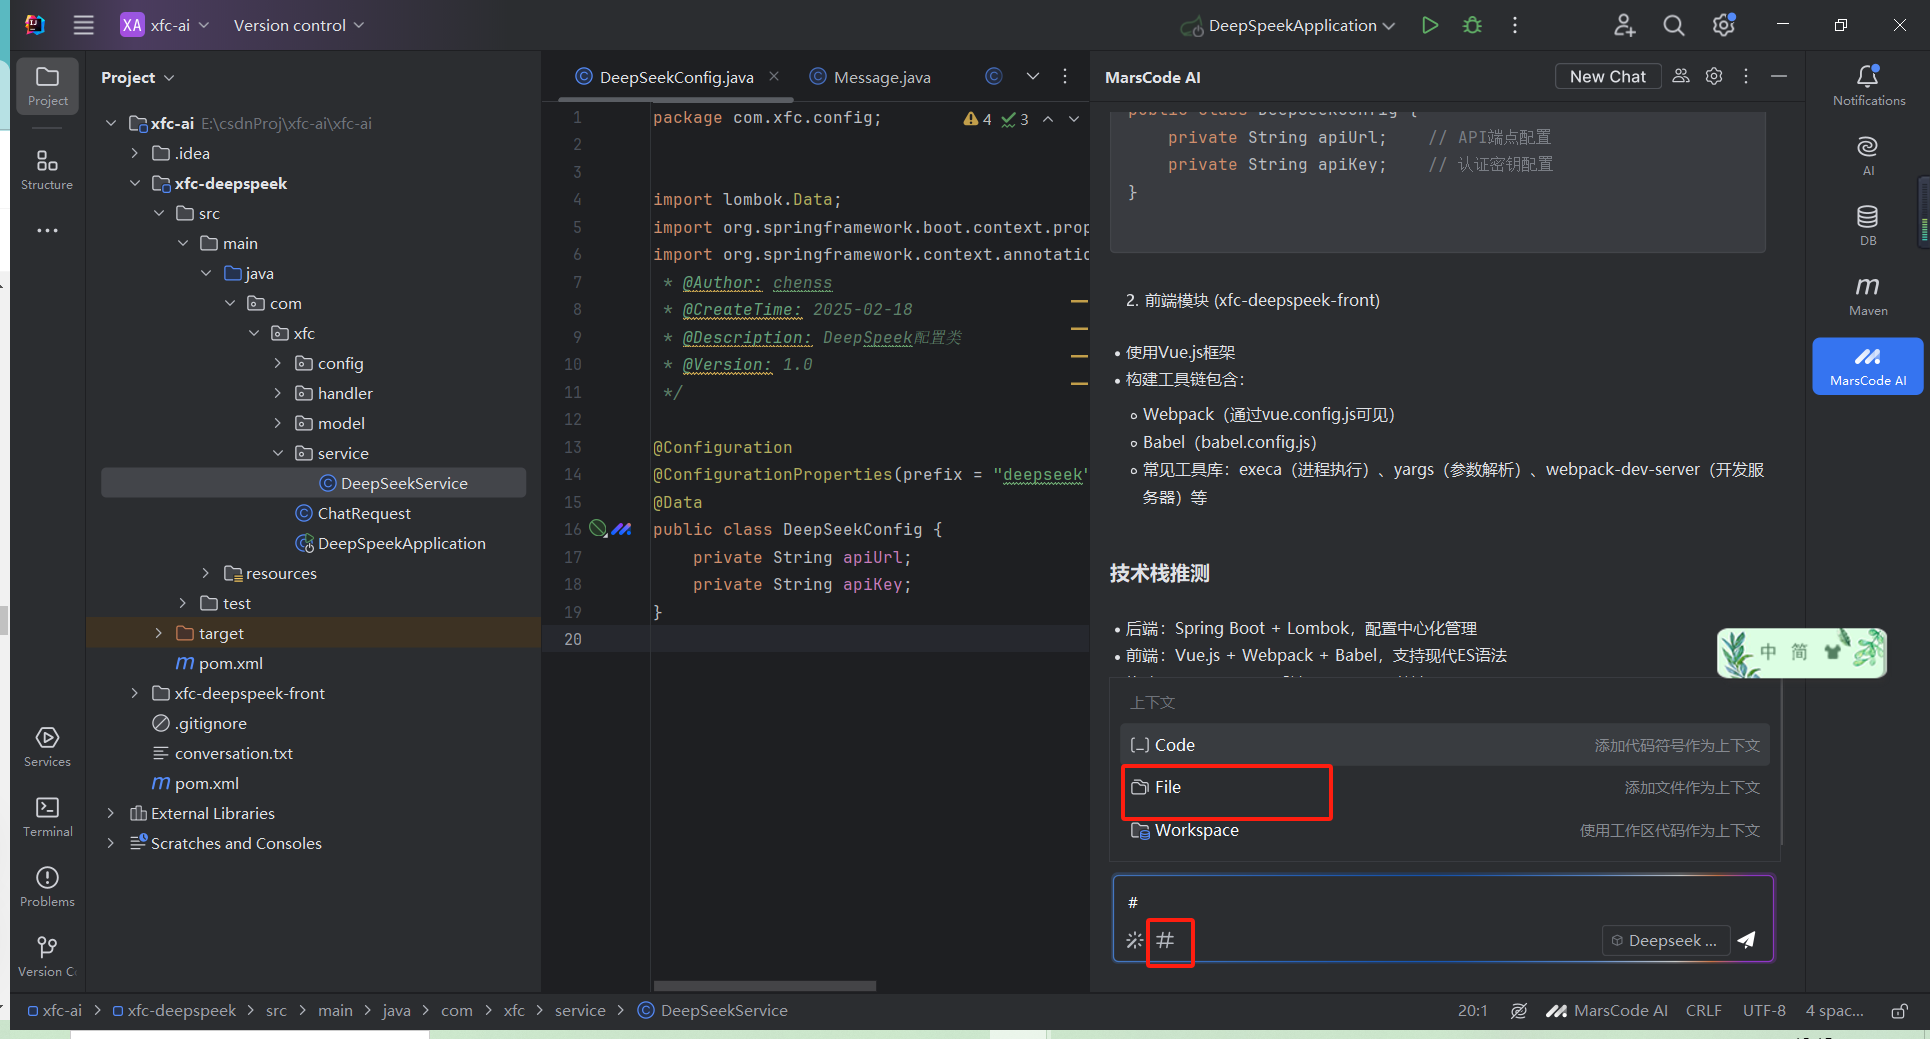Open the Services tool window

coord(47,747)
